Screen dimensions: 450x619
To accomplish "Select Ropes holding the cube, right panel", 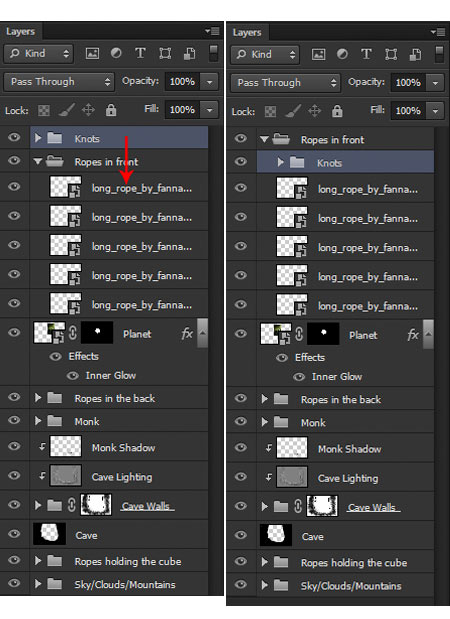I will [x=345, y=562].
